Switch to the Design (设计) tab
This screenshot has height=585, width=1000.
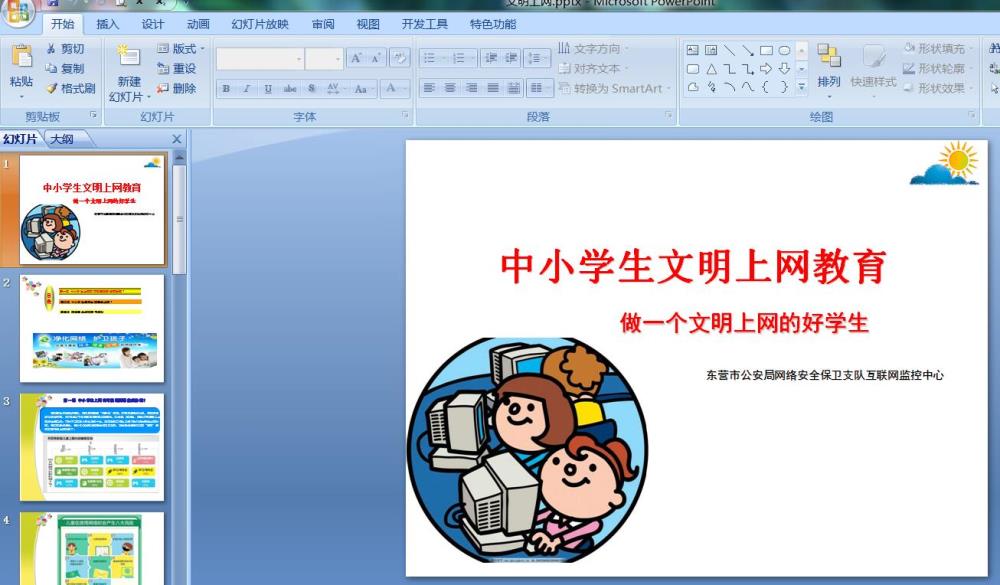click(152, 24)
